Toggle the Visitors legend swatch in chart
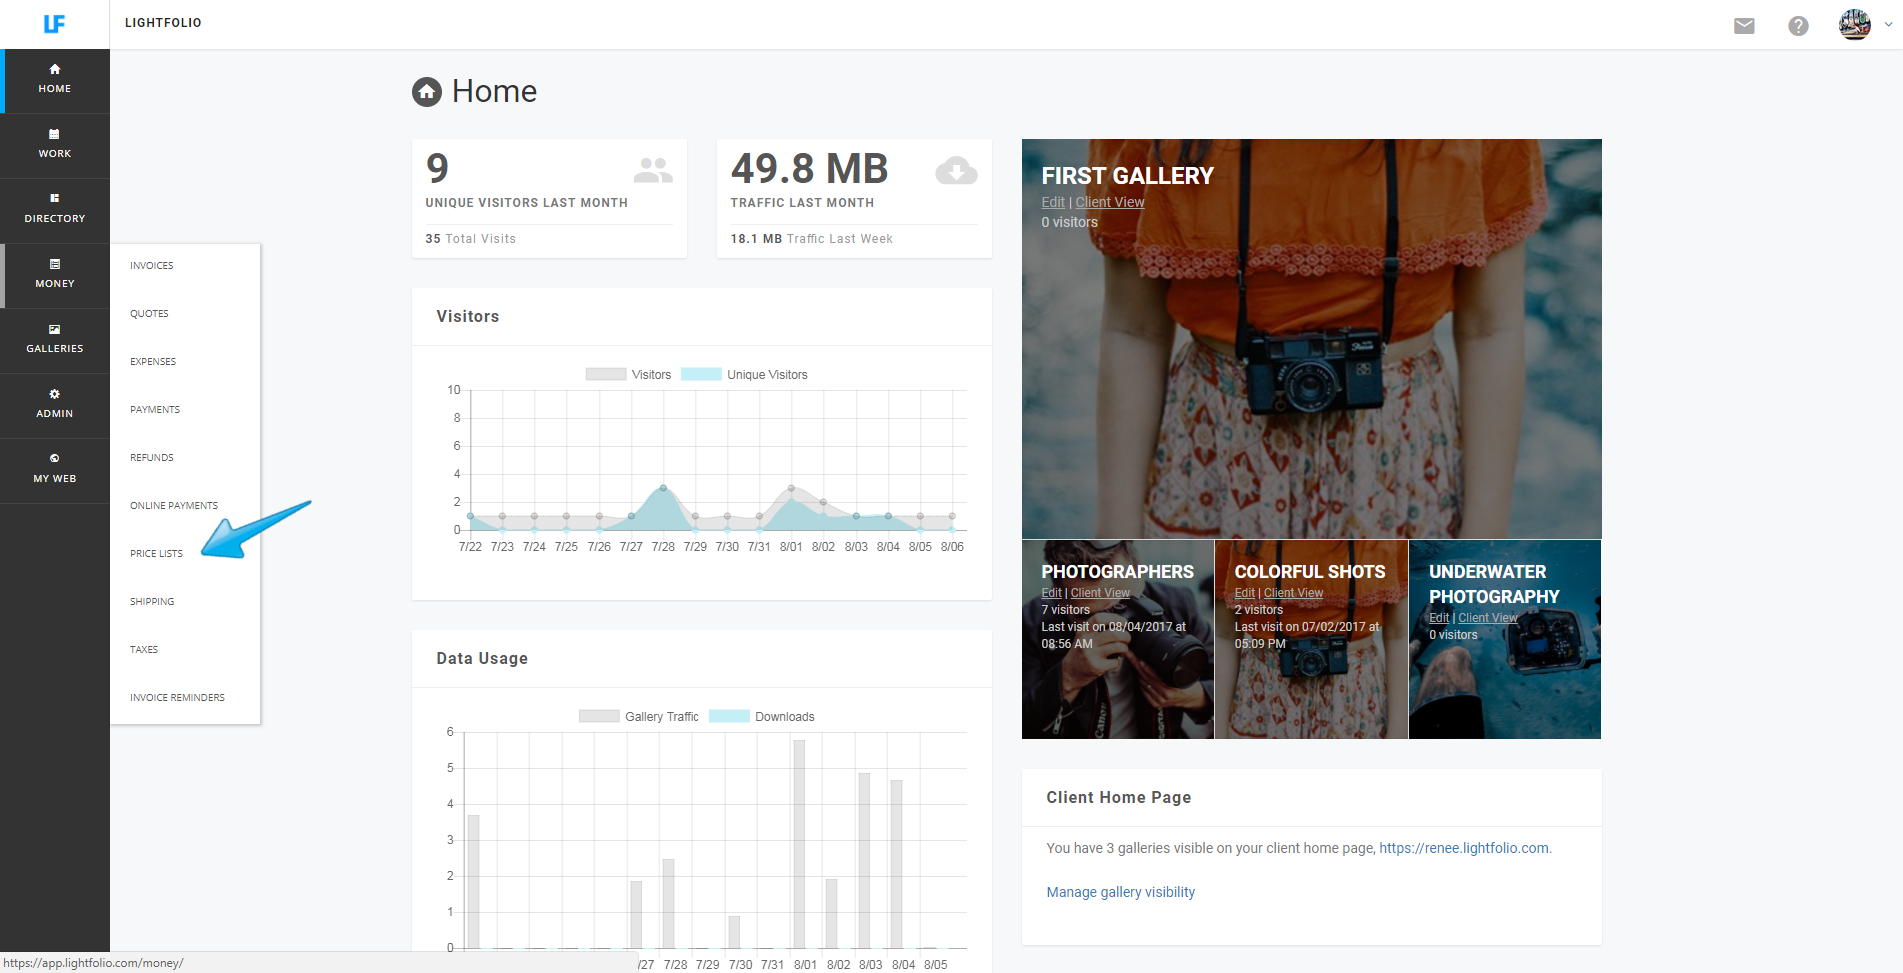This screenshot has width=1903, height=973. pos(606,374)
